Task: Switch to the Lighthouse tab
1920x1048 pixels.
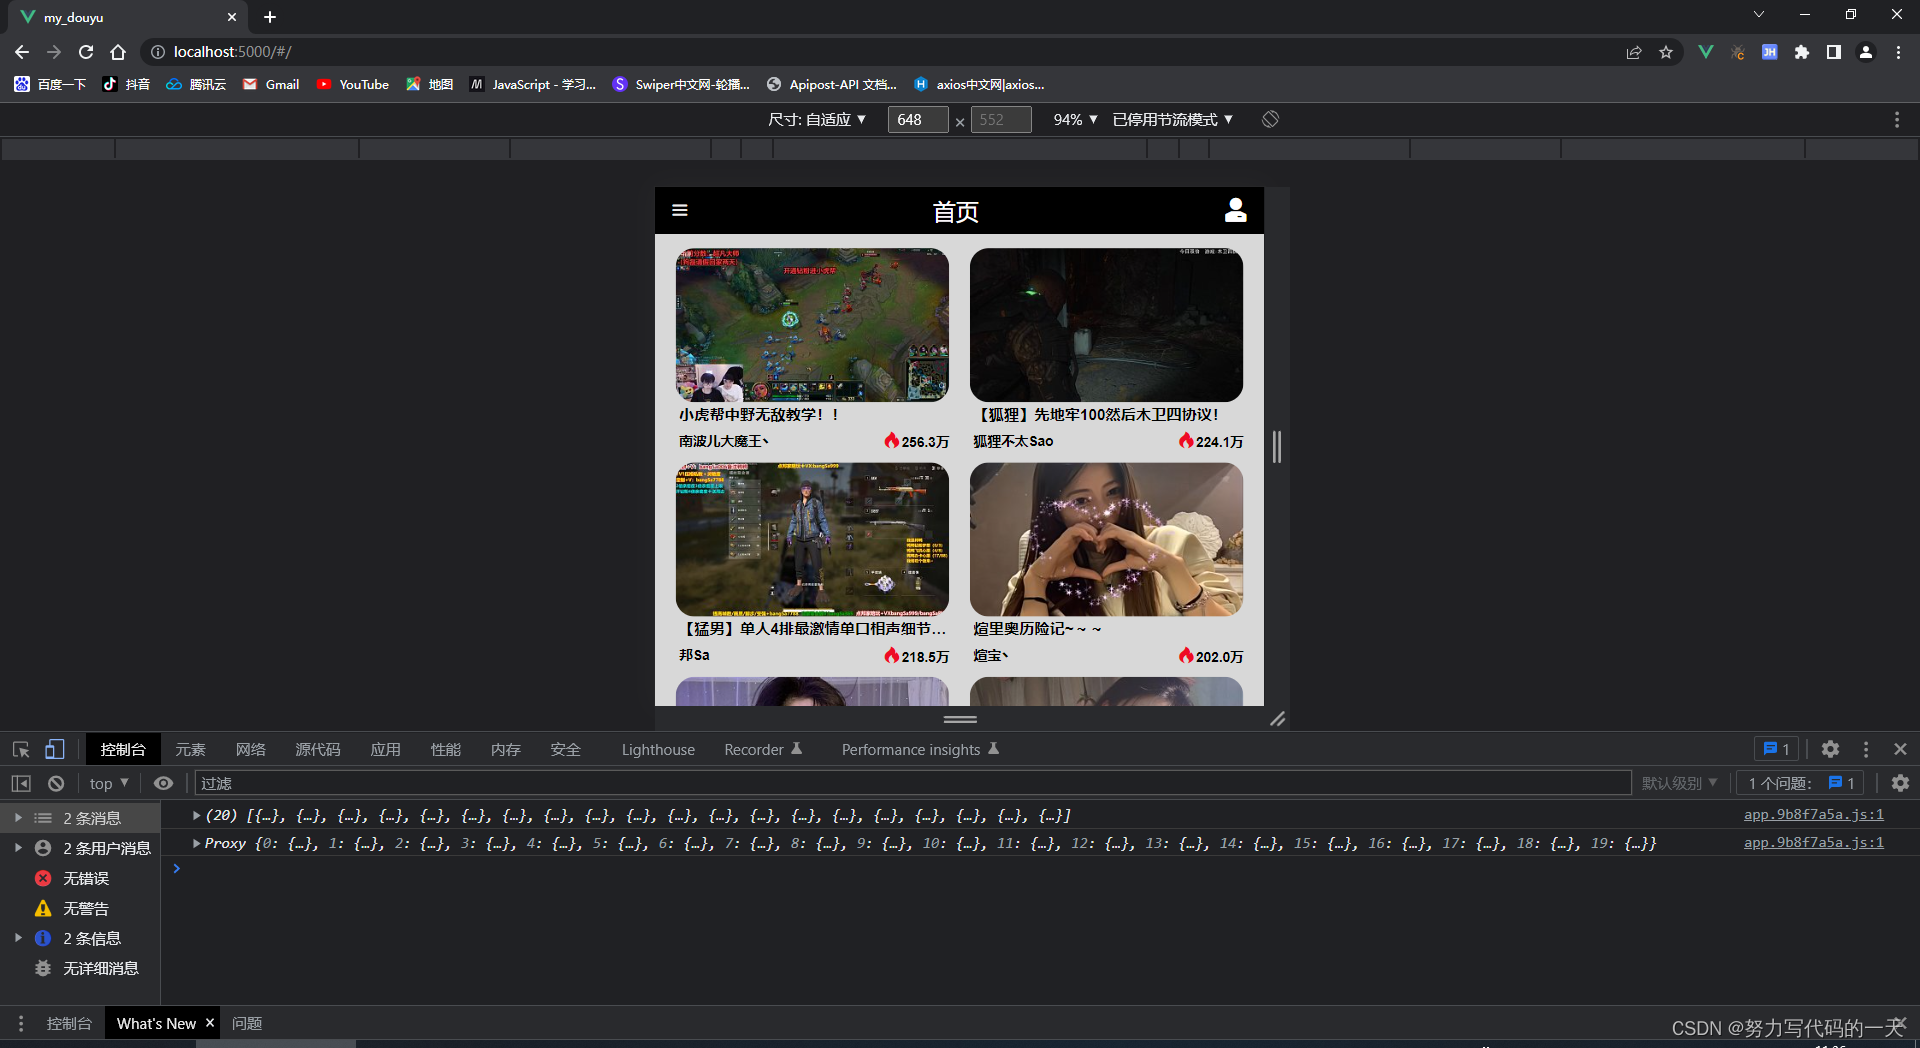Action: point(658,749)
